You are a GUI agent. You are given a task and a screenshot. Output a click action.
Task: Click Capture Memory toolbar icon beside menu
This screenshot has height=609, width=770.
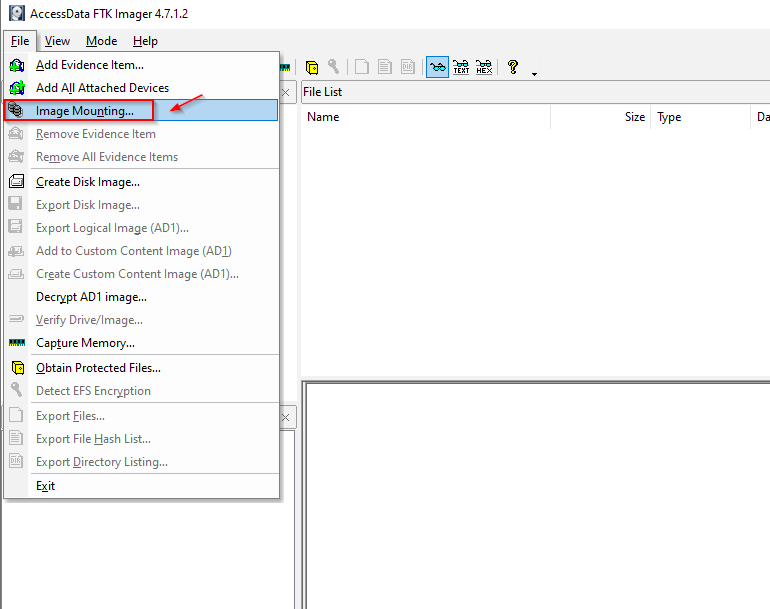(285, 67)
